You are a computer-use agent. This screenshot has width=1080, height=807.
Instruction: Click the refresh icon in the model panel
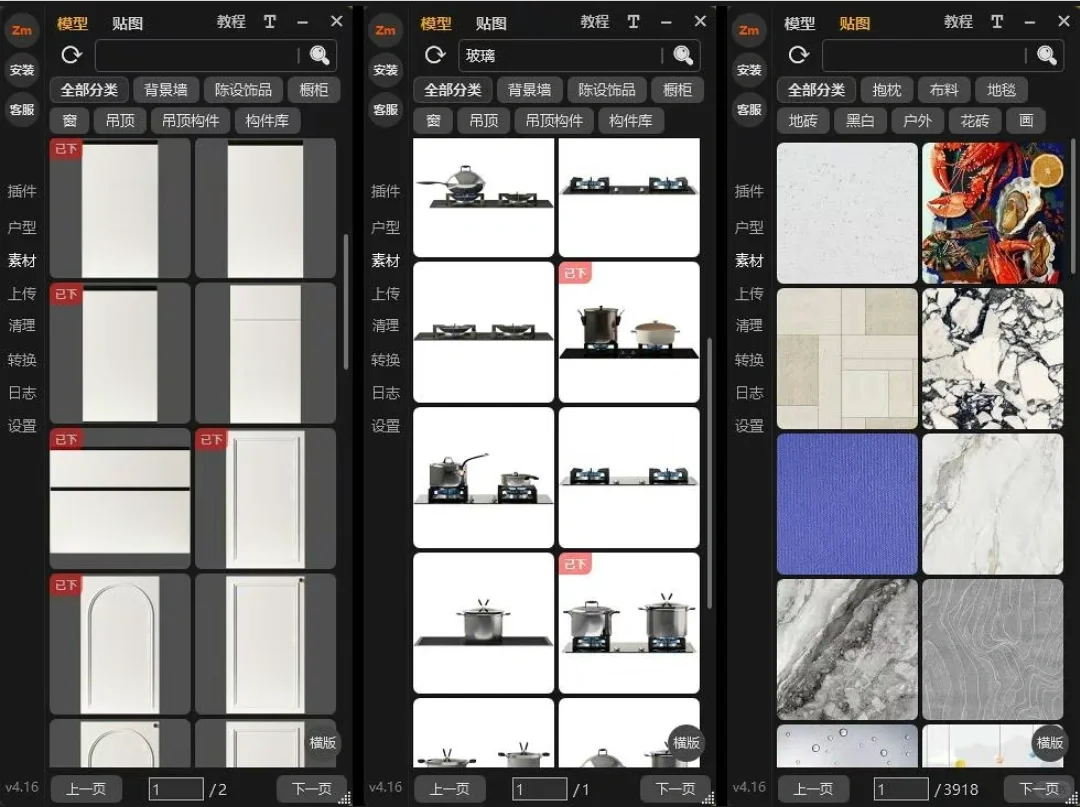tap(70, 55)
